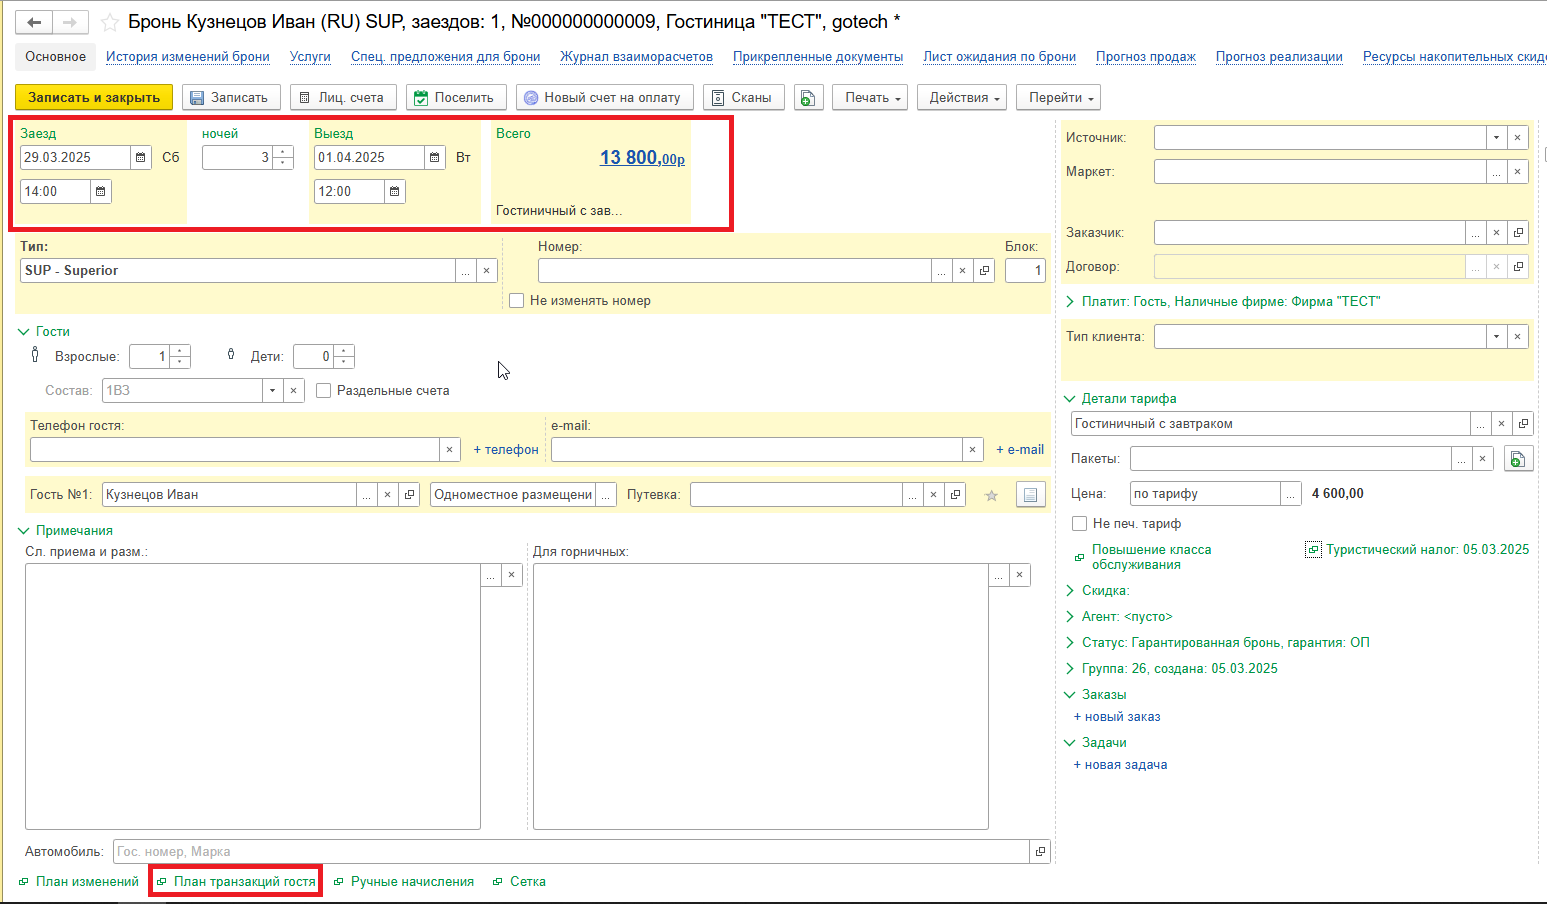This screenshot has height=904, width=1547.
Task: Collapse the Примечания section
Action: [24, 530]
